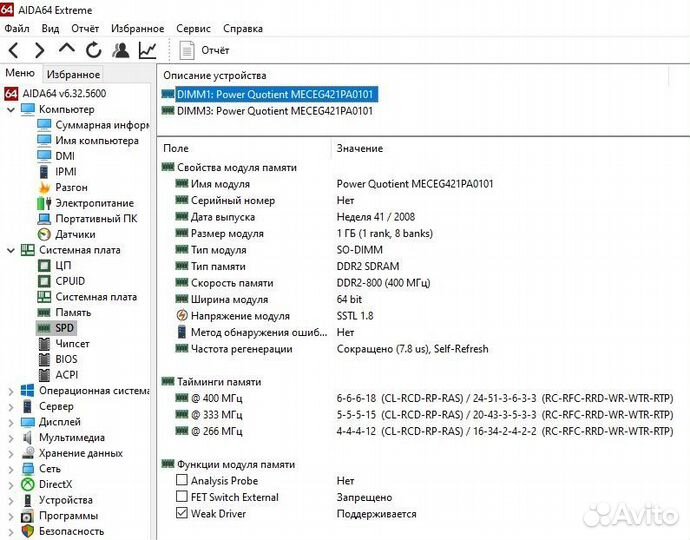Select DIMM3: Power Quotient MECEG421PA0101 device
690x540 pixels.
(x=268, y=111)
